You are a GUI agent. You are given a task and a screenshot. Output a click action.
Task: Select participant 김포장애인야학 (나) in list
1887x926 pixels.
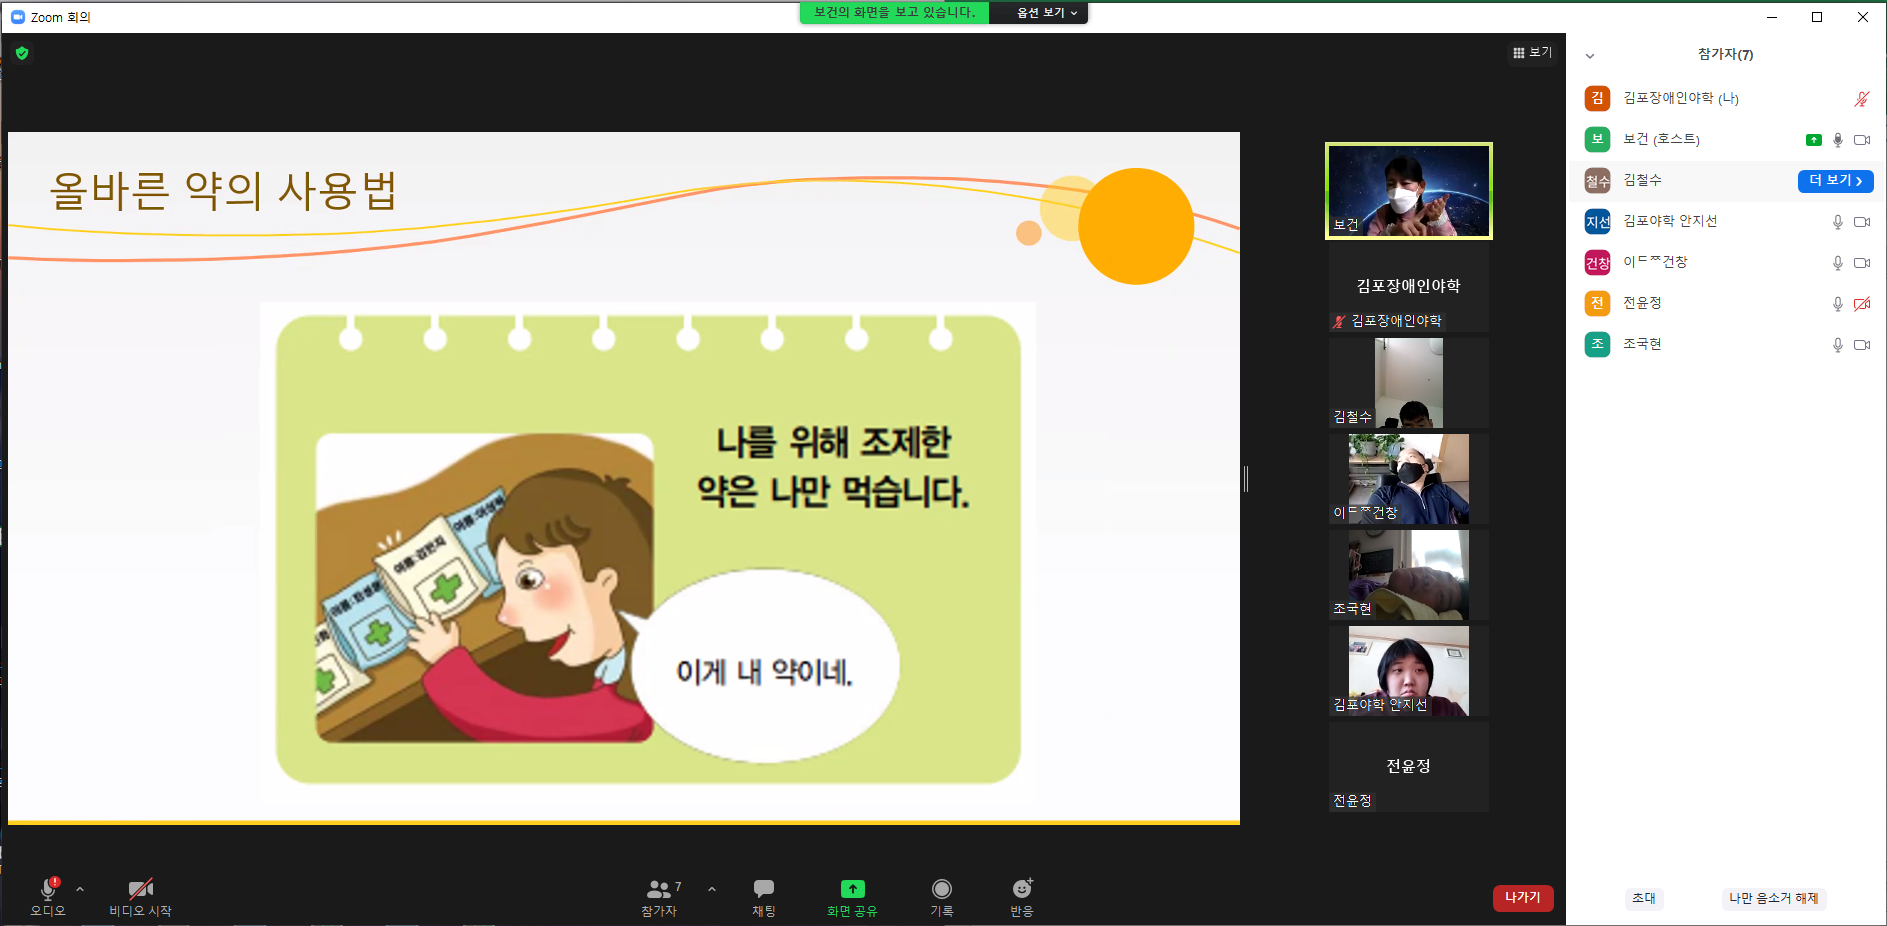point(1726,98)
